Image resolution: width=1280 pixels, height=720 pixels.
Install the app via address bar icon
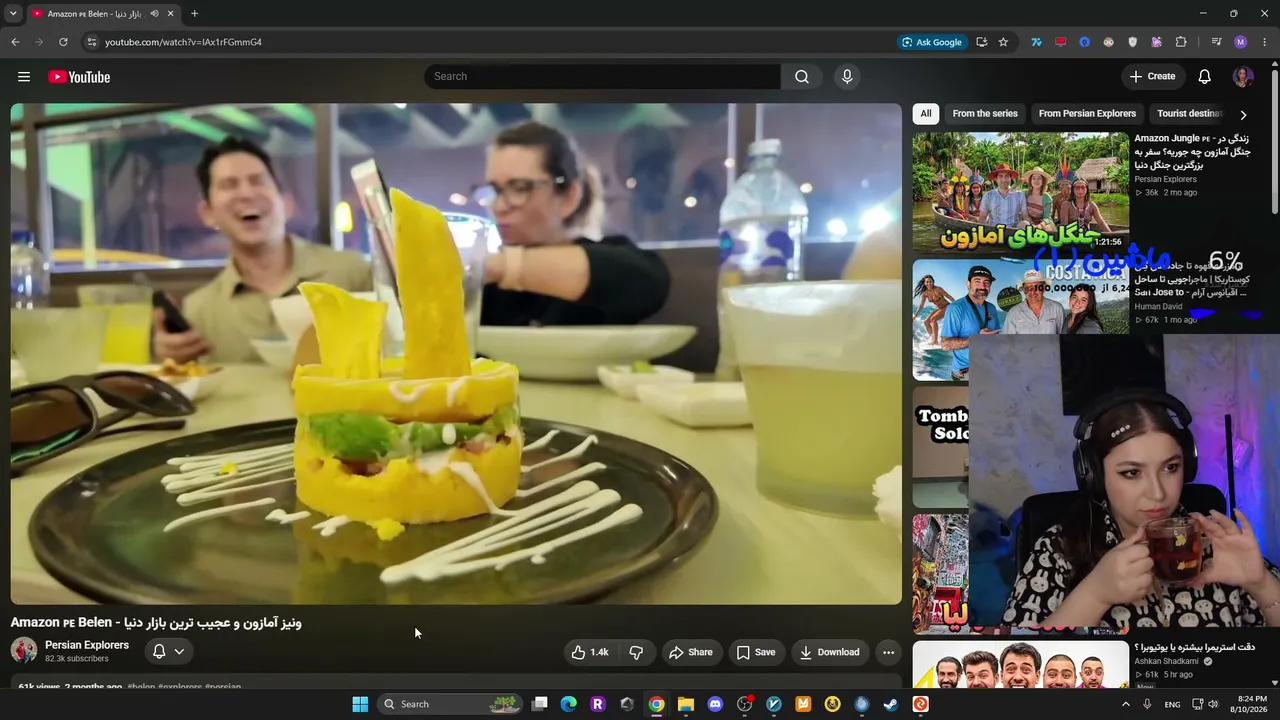pyautogui.click(x=981, y=42)
